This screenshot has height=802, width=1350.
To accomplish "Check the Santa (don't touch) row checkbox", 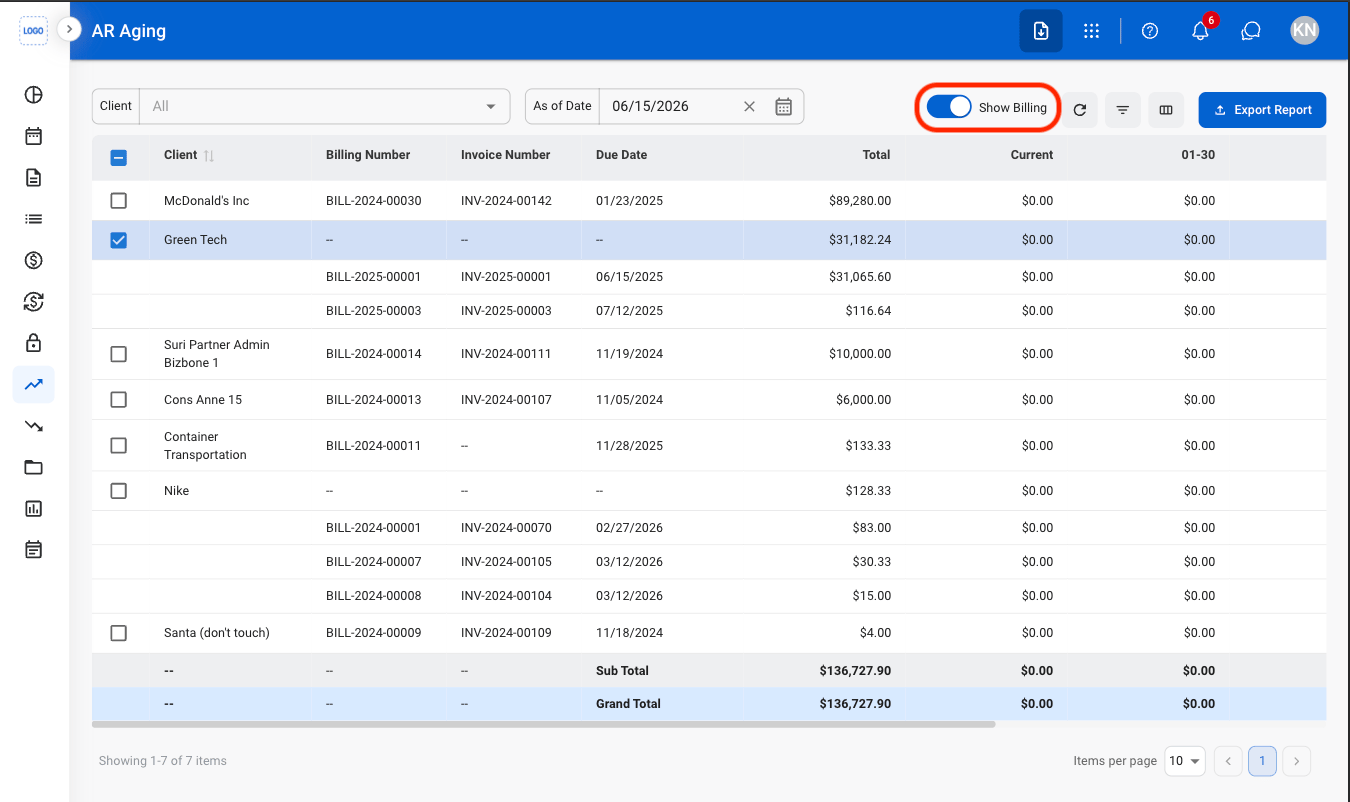I will (118, 633).
